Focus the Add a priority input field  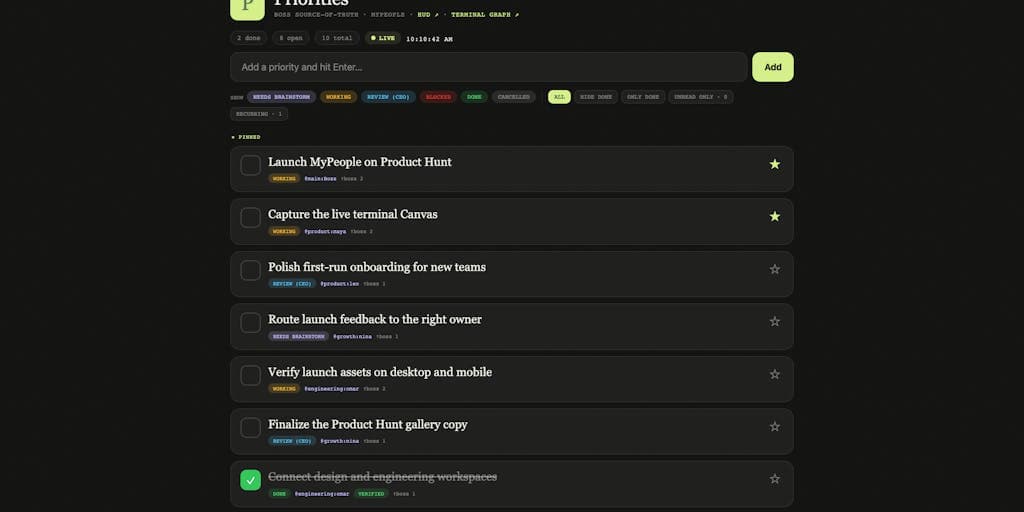tap(488, 67)
